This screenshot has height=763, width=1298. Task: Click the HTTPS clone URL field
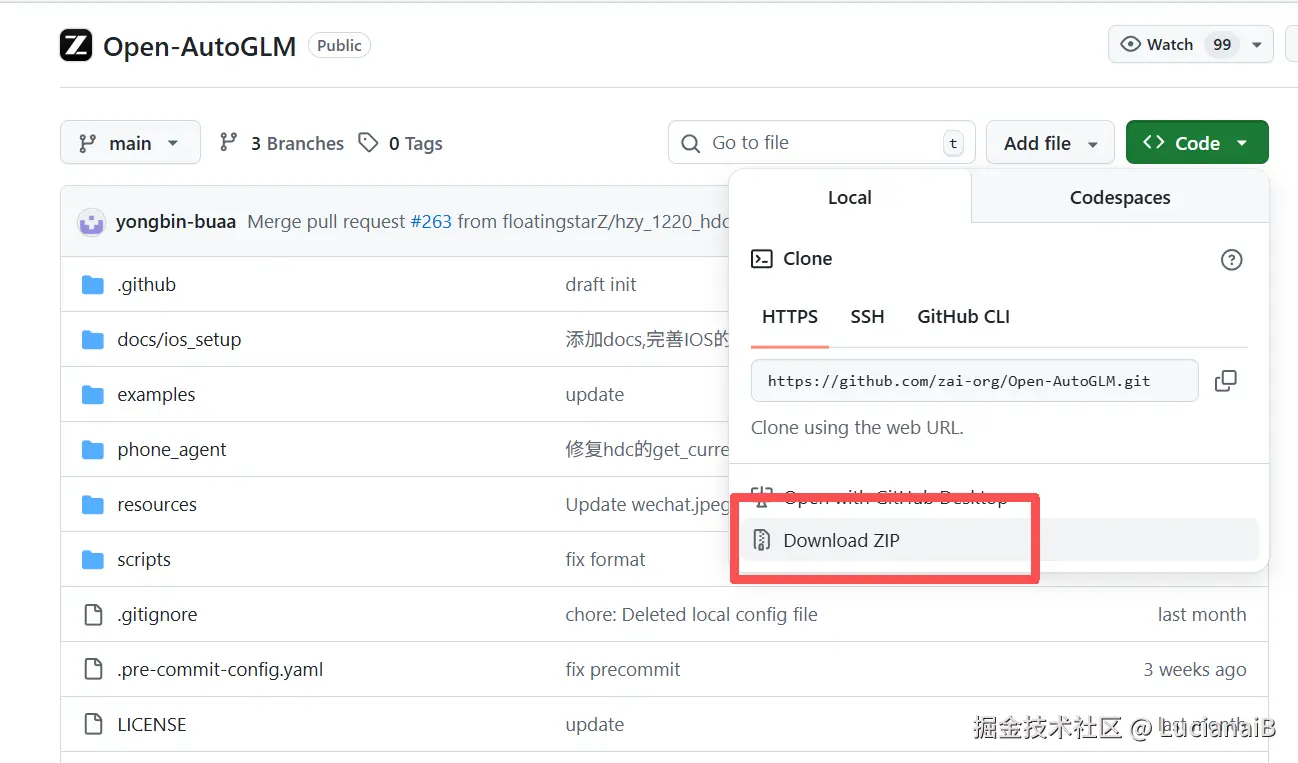tap(974, 381)
